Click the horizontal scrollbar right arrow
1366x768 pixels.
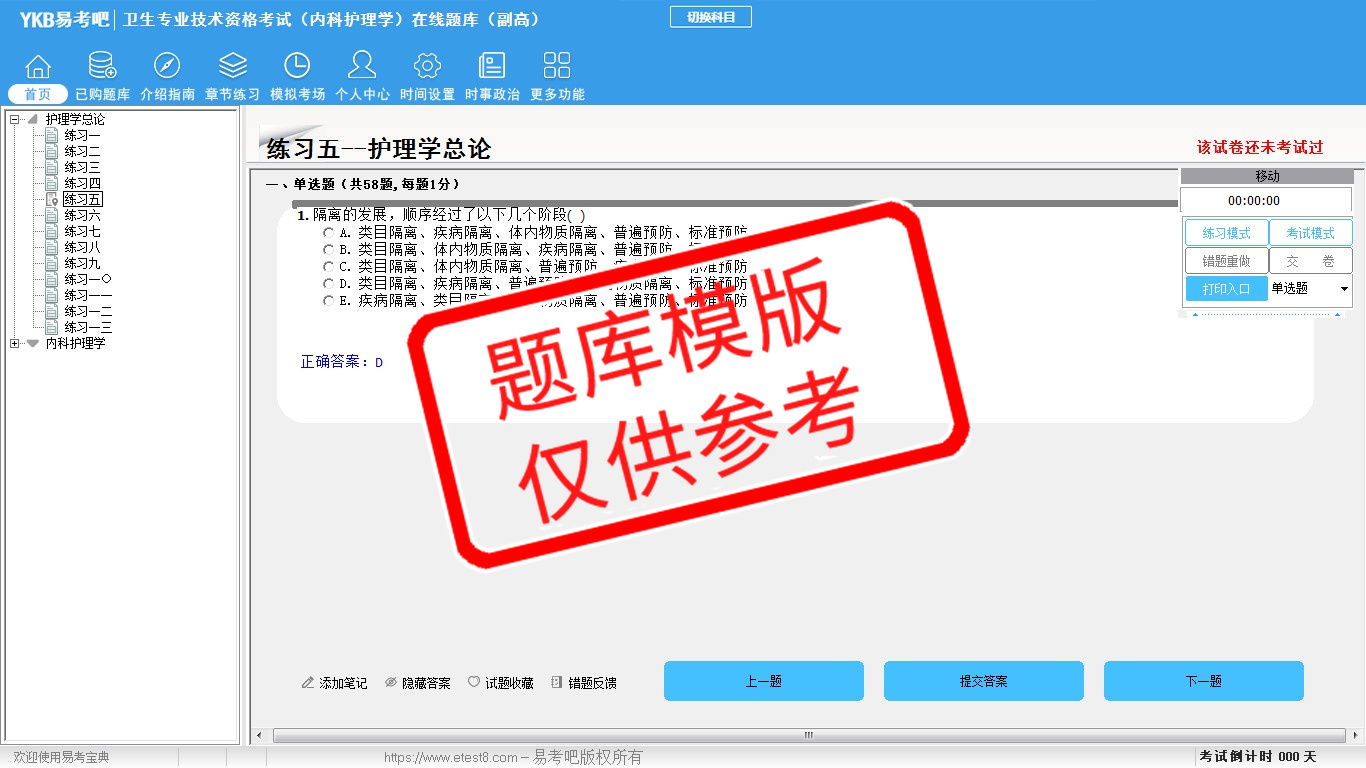1355,736
